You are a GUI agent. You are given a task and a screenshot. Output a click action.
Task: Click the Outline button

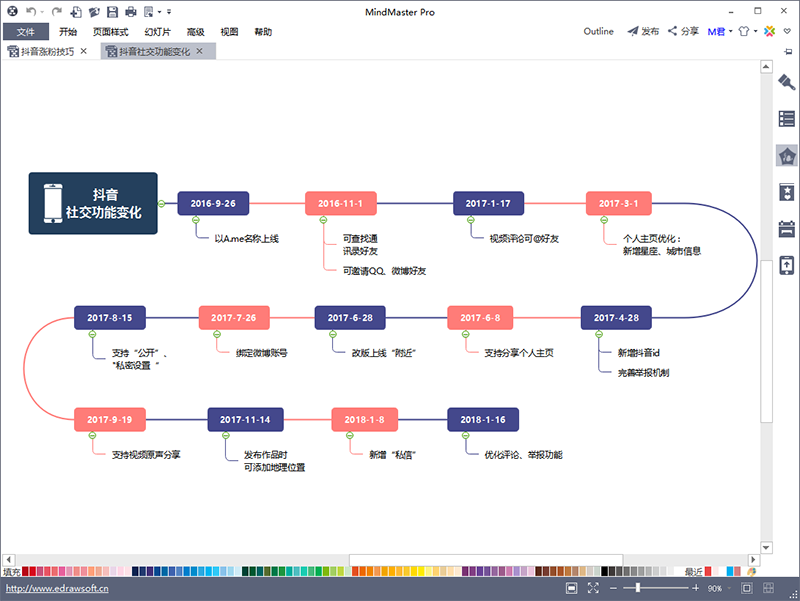tap(598, 31)
